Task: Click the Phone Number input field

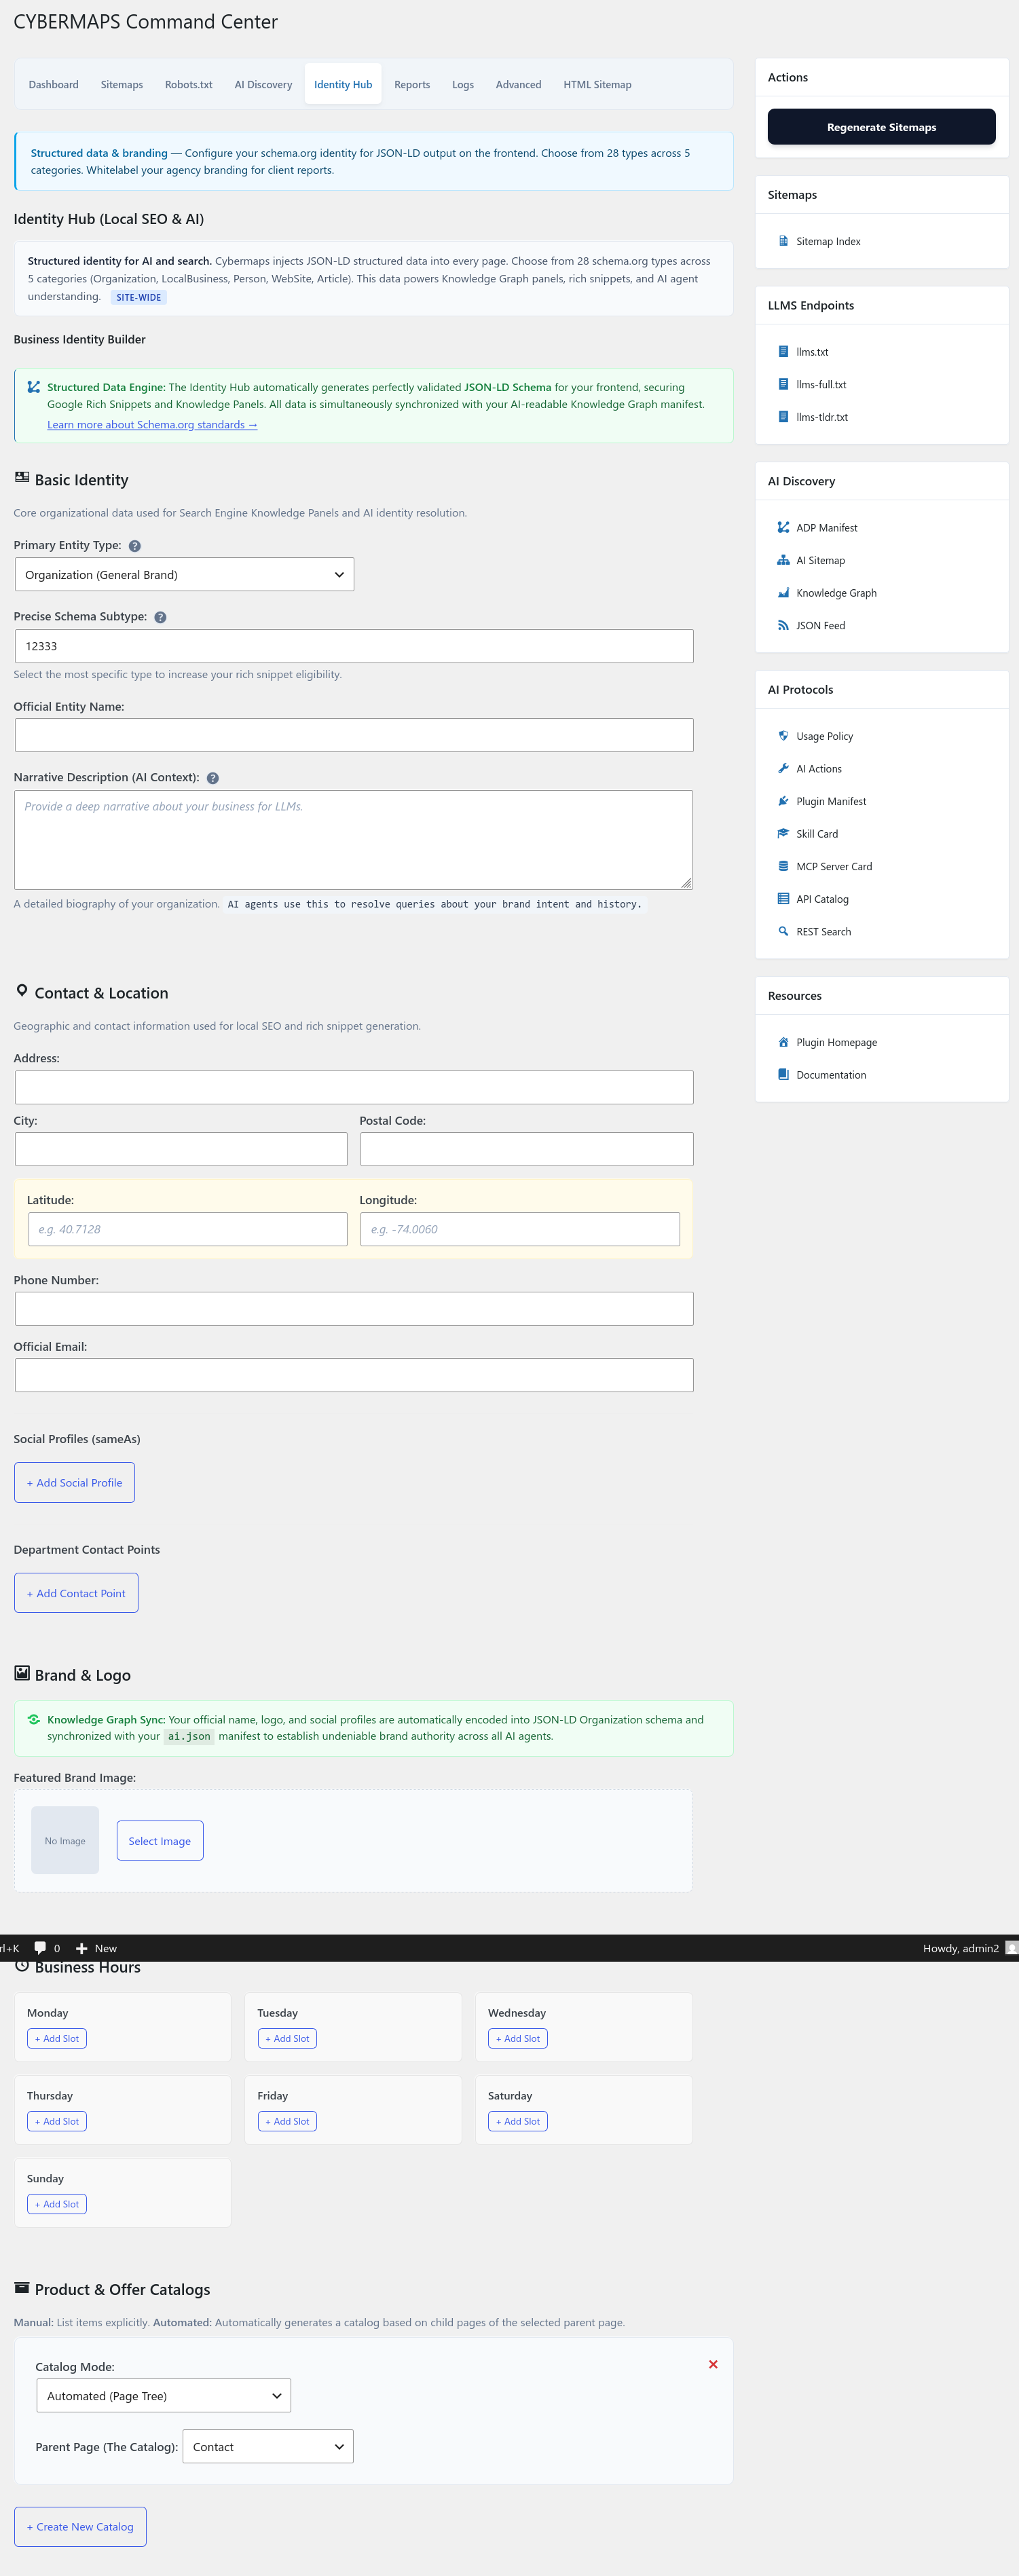Action: (x=354, y=1309)
